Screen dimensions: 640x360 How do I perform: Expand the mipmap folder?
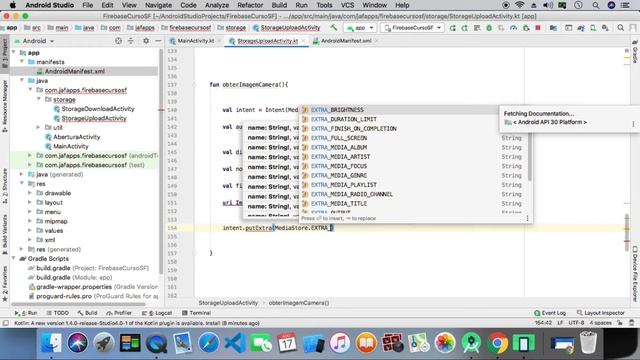tap(30, 221)
